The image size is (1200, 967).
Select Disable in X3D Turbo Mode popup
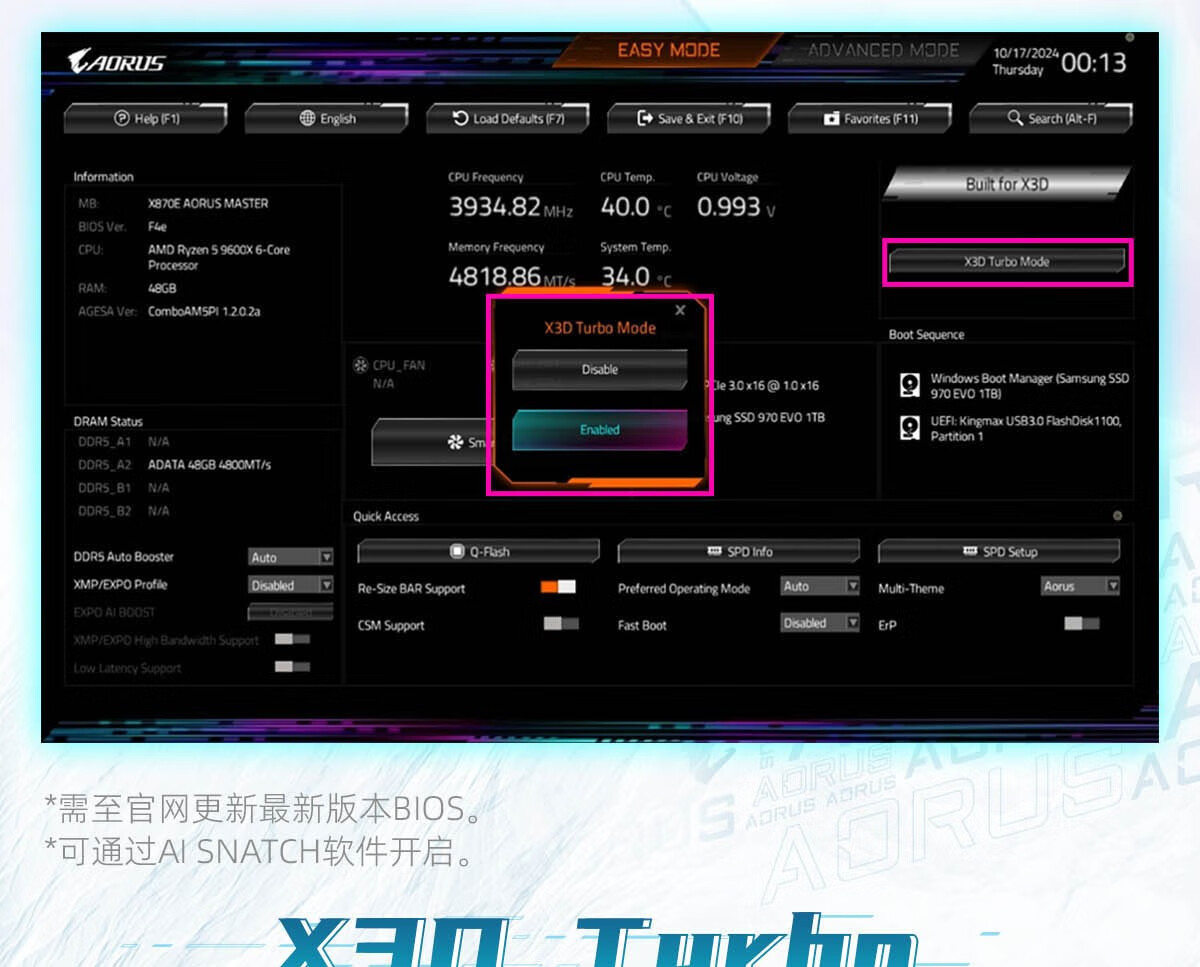(600, 369)
